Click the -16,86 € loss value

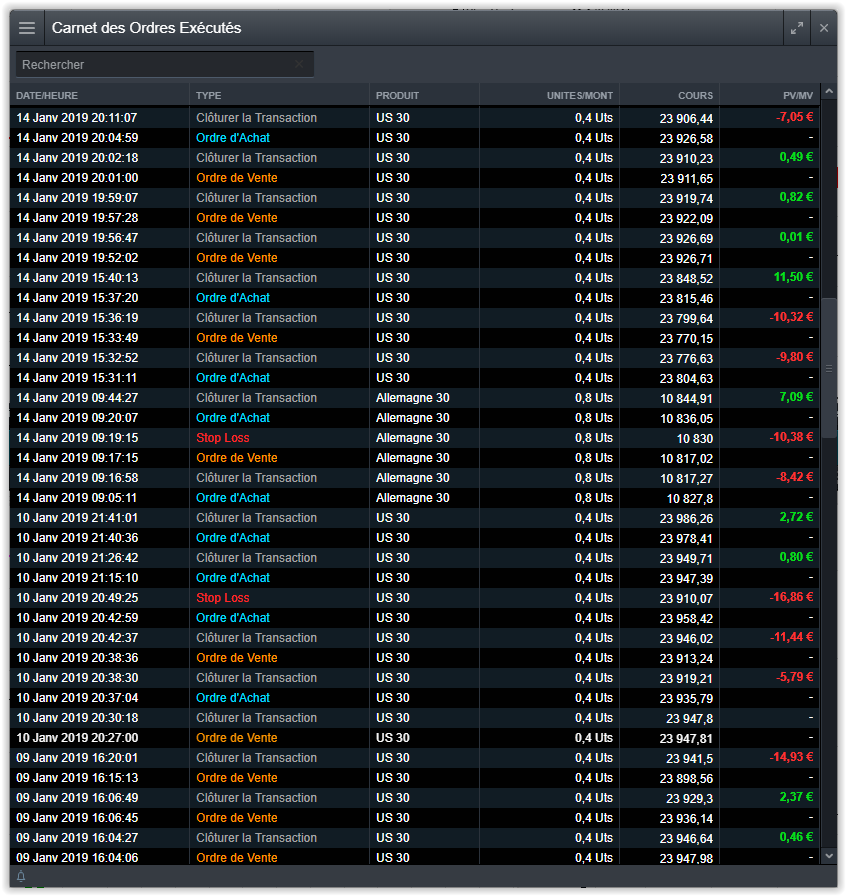pyautogui.click(x=792, y=597)
